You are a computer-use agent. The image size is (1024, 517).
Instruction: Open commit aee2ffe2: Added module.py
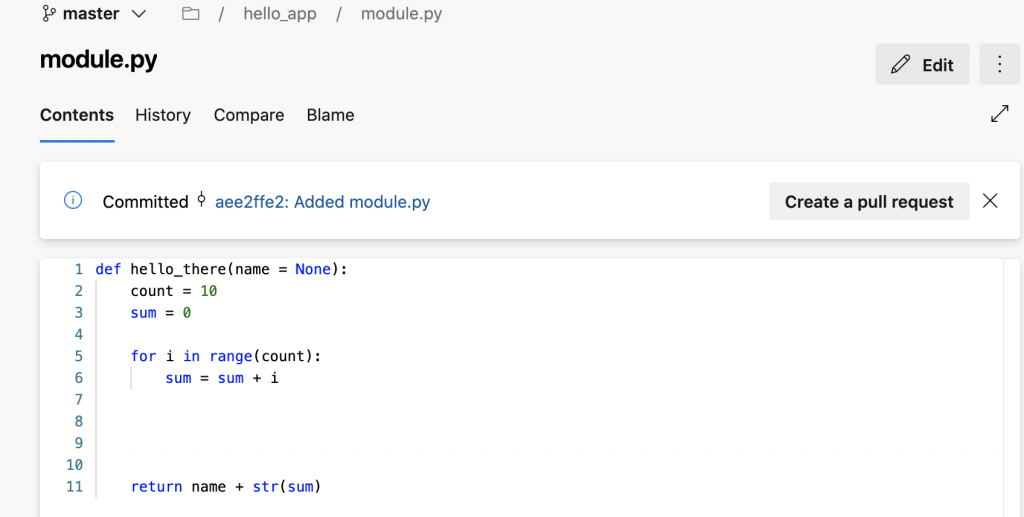[322, 202]
